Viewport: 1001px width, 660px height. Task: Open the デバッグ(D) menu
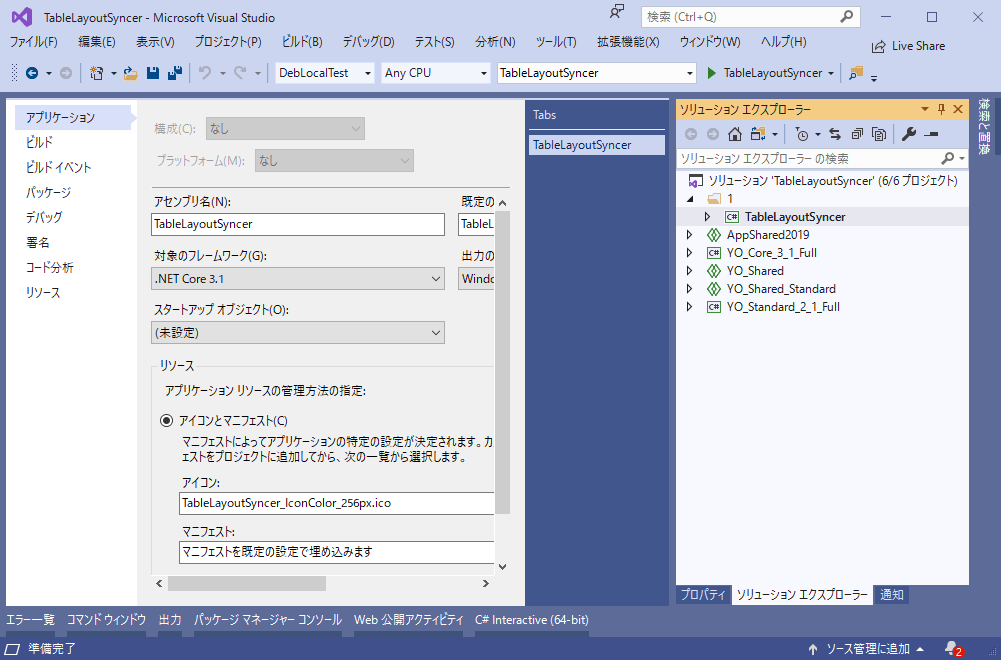pyautogui.click(x=368, y=42)
